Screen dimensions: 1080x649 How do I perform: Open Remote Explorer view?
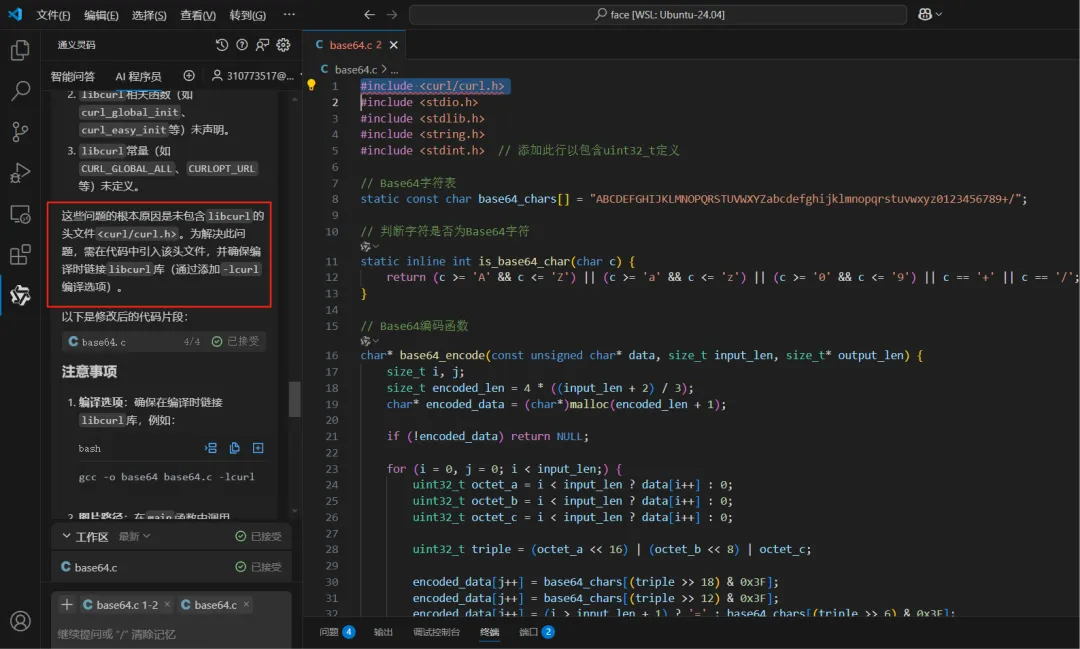[20, 214]
